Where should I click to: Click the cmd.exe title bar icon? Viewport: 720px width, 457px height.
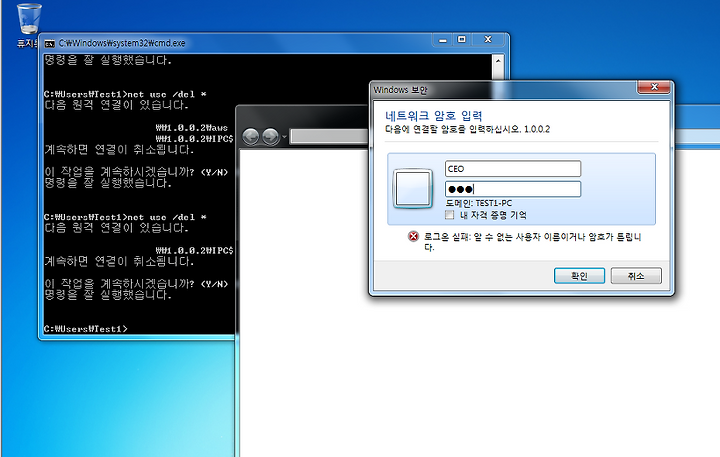tap(49, 44)
